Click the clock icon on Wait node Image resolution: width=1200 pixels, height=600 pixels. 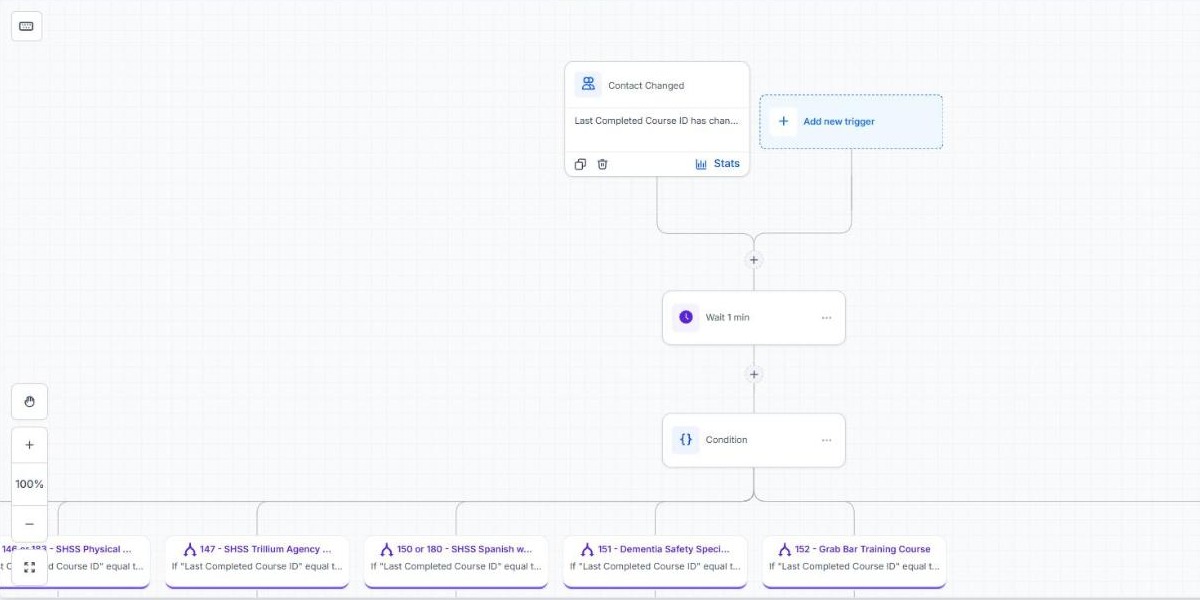pyautogui.click(x=686, y=317)
